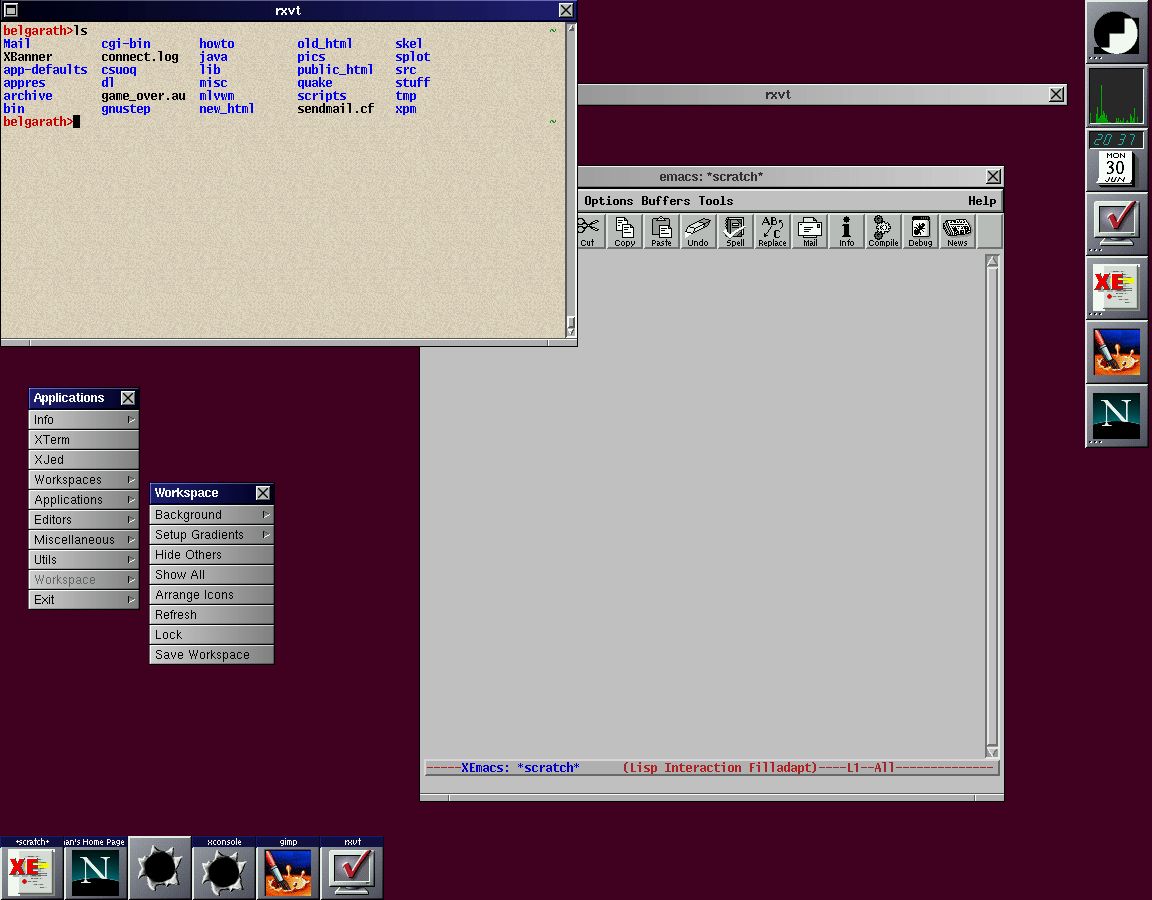Click the Debug bug icon

click(920, 231)
